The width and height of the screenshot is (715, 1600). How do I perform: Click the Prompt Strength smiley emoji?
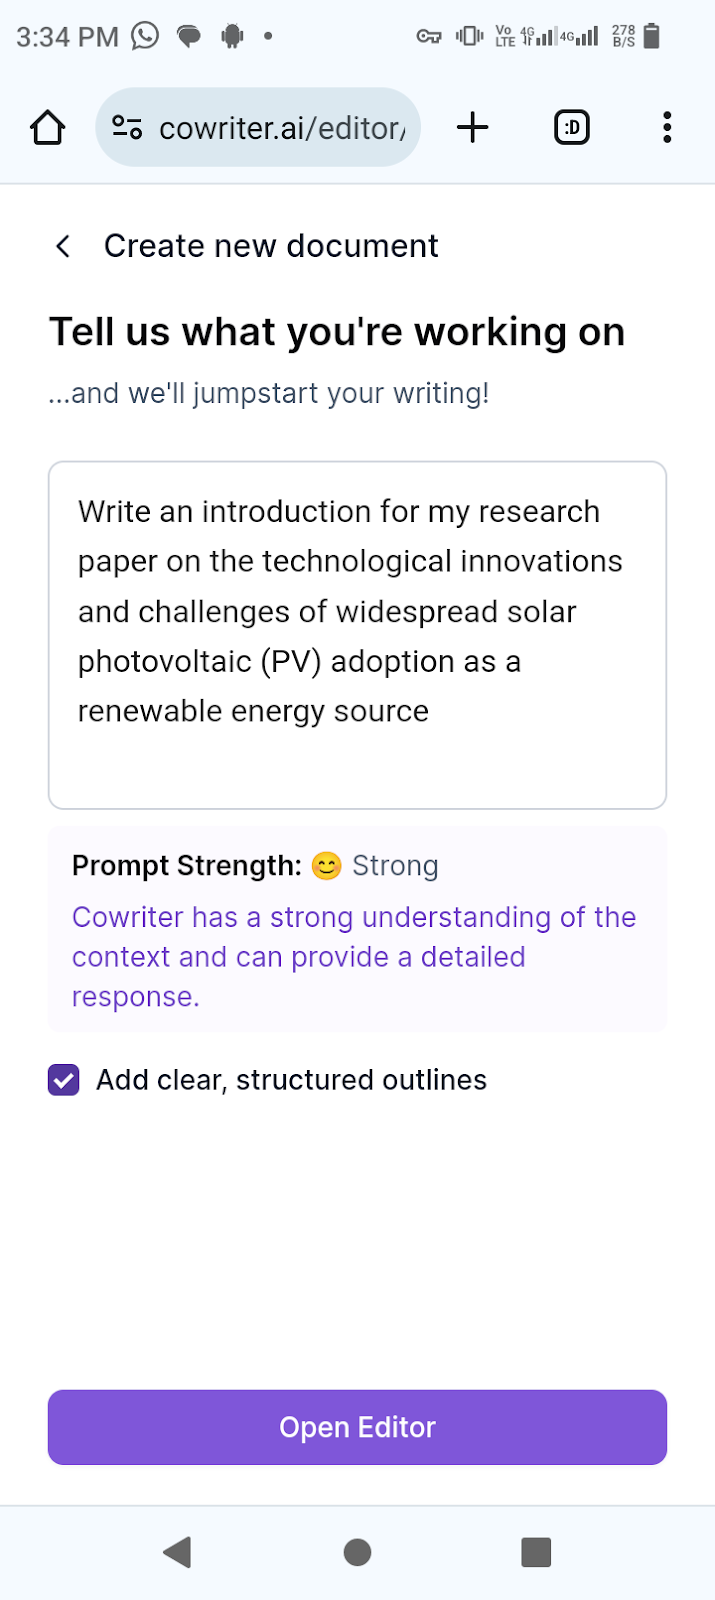click(327, 866)
